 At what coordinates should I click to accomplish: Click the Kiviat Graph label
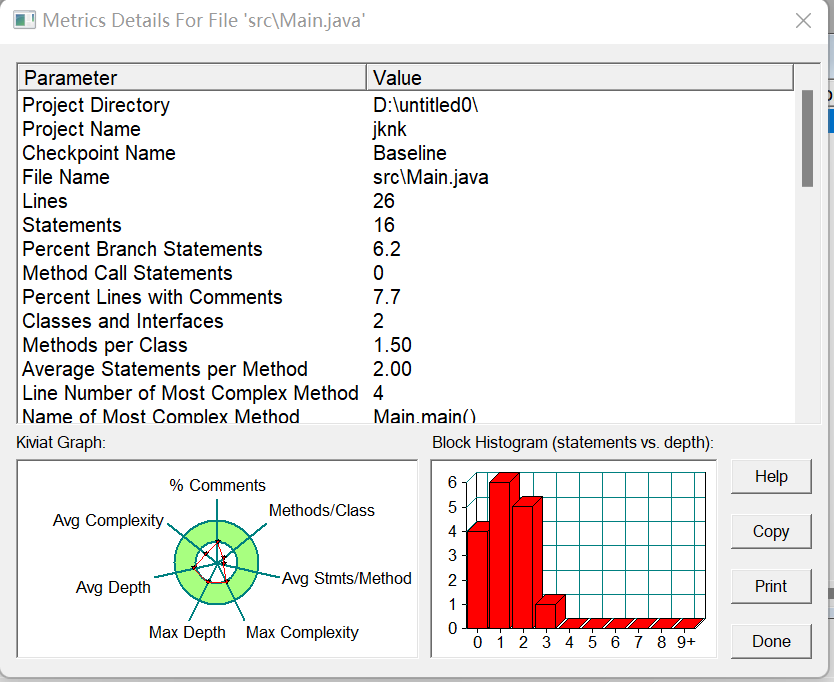click(x=61, y=443)
